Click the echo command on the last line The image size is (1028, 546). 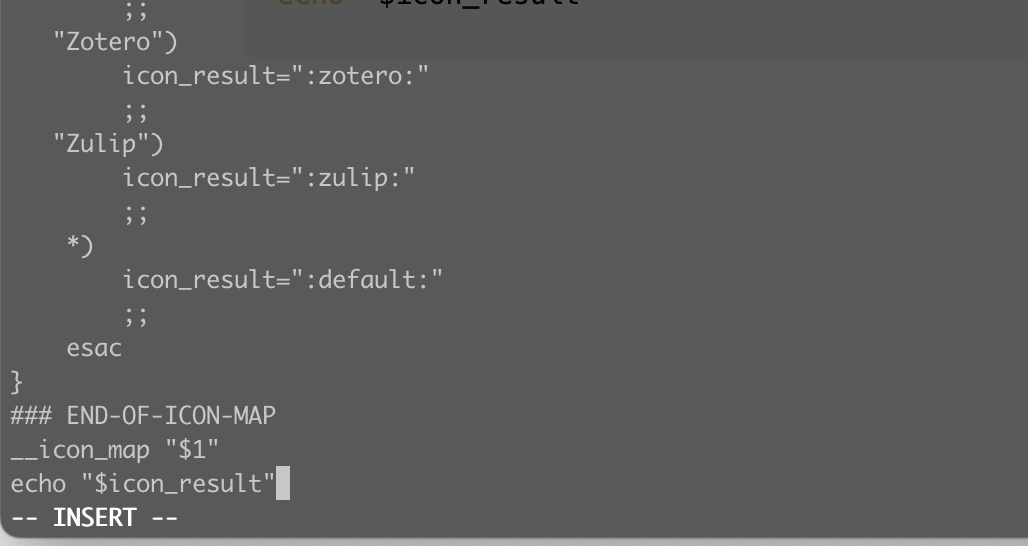38,484
